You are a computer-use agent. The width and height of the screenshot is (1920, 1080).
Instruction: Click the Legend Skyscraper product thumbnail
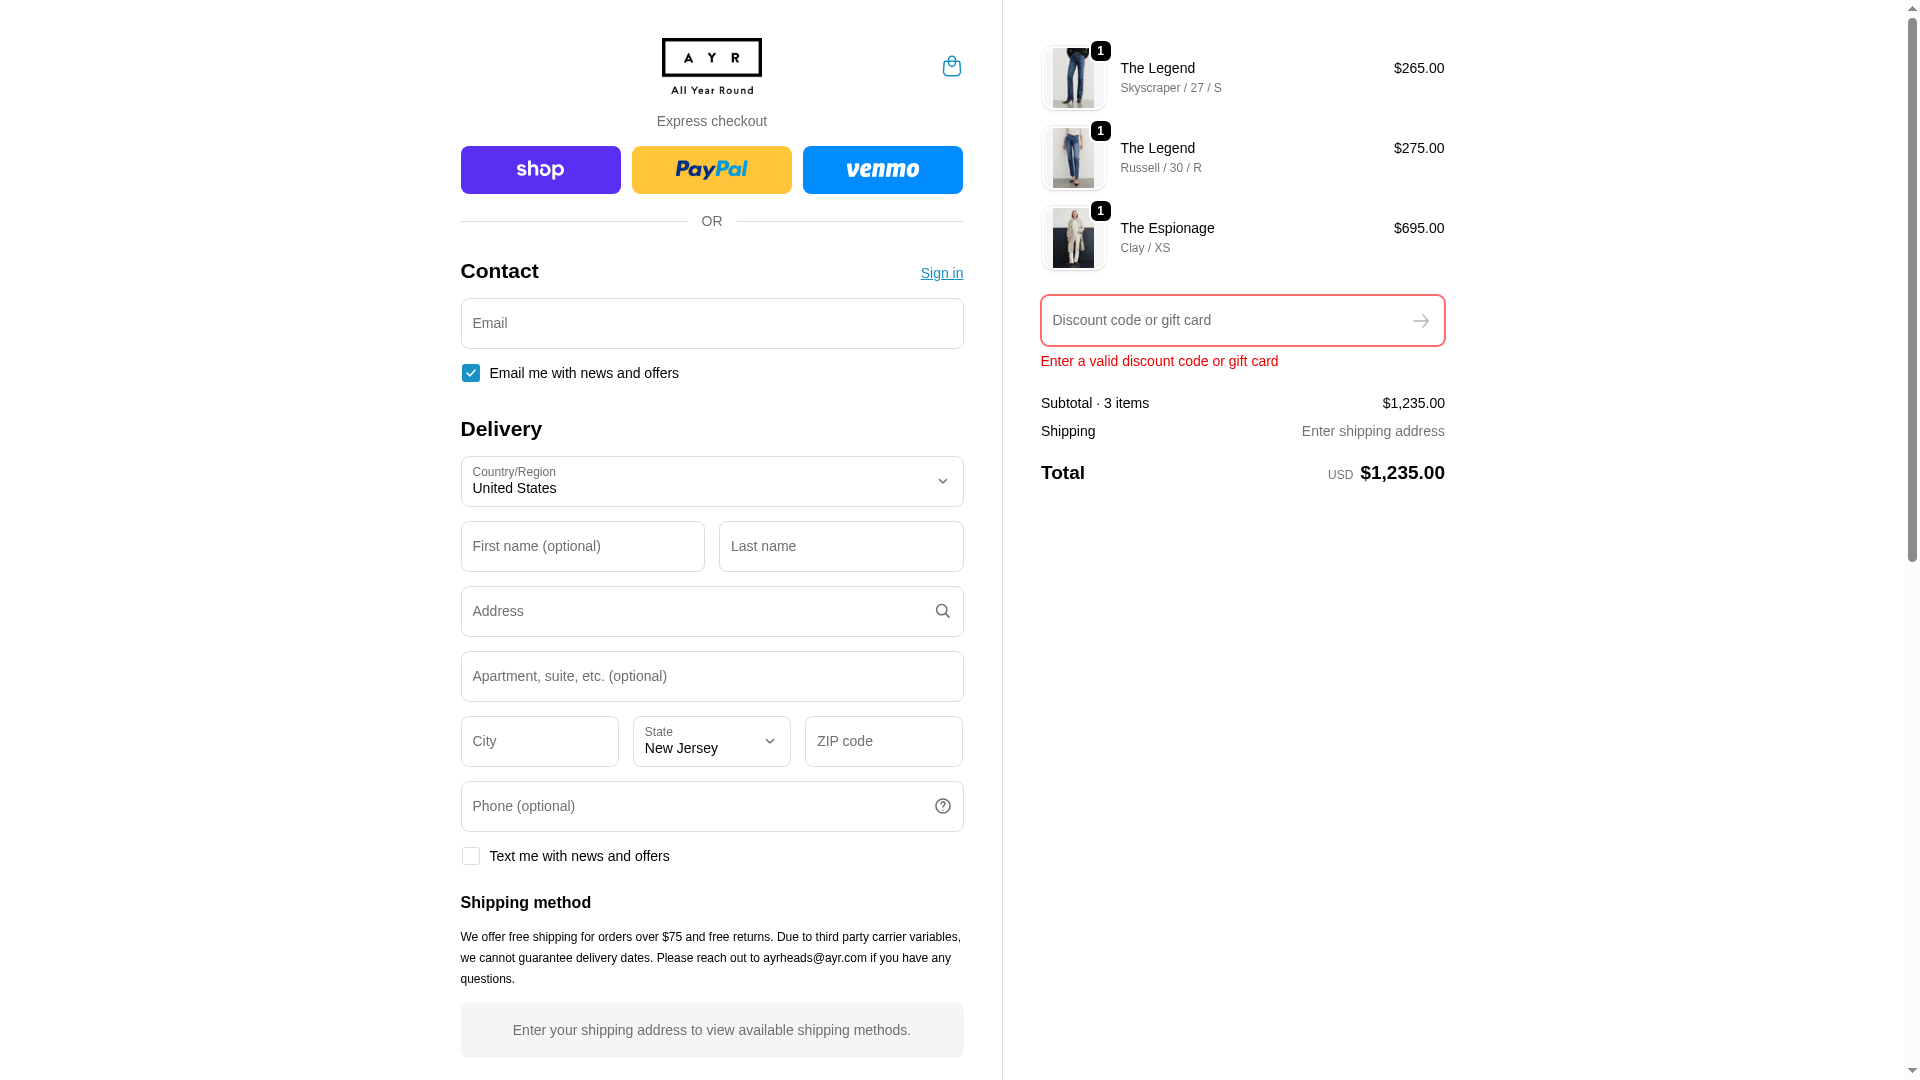tap(1073, 78)
